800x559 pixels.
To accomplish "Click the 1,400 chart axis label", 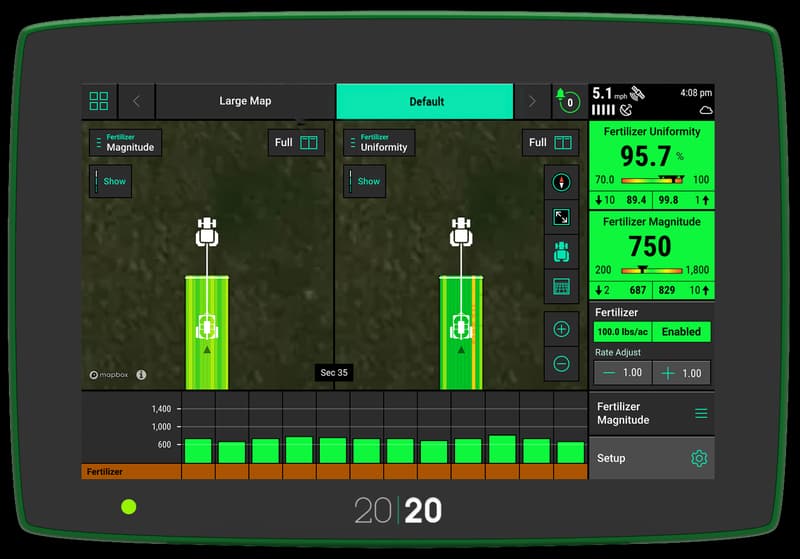I will click(161, 409).
